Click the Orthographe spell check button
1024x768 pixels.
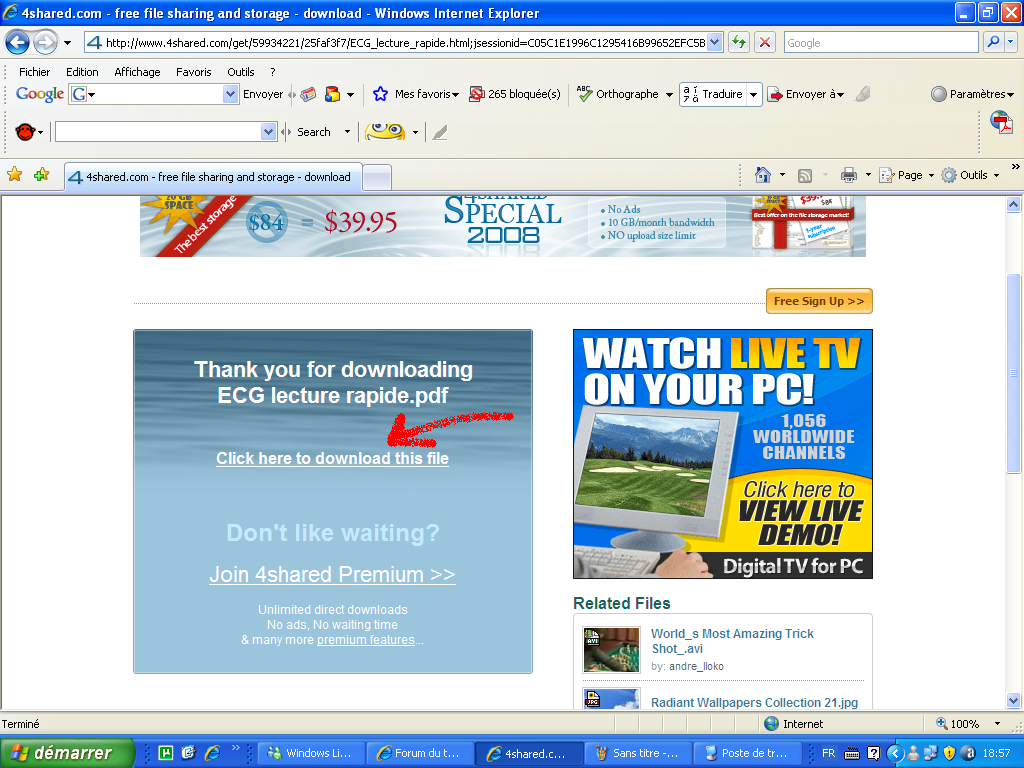pyautogui.click(x=618, y=94)
